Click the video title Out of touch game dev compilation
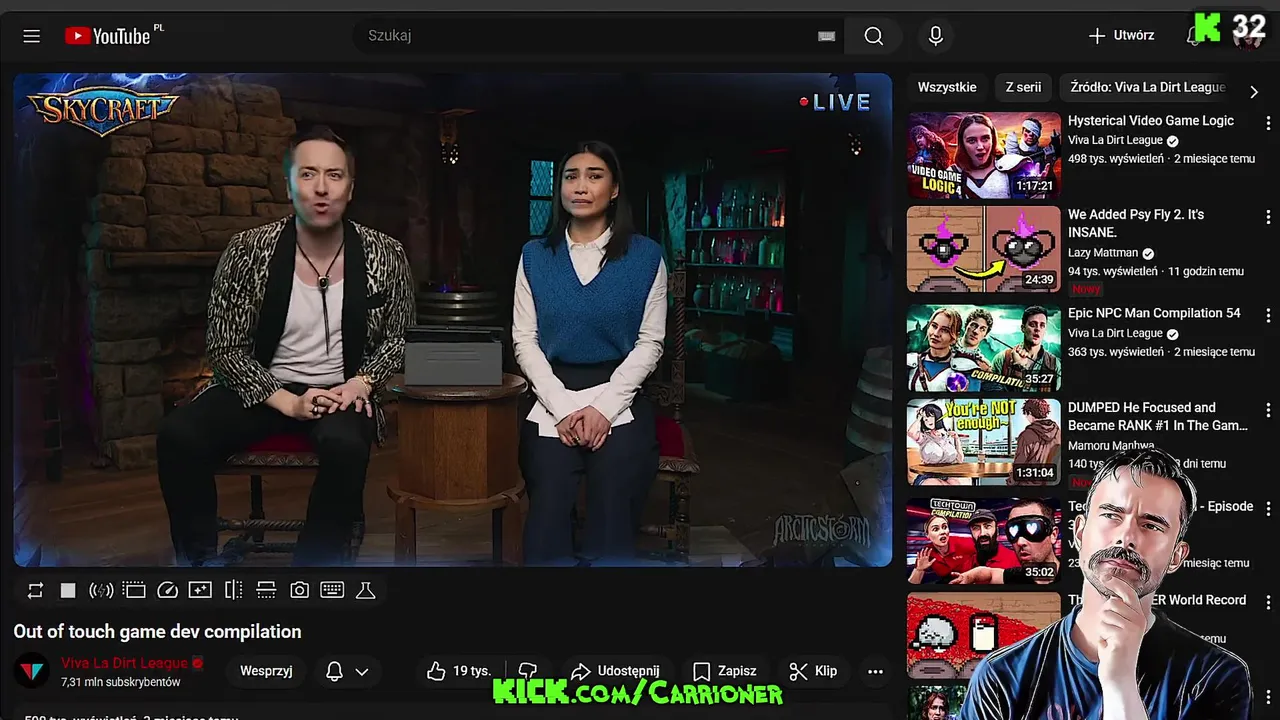Image resolution: width=1280 pixels, height=720 pixels. pyautogui.click(x=157, y=632)
